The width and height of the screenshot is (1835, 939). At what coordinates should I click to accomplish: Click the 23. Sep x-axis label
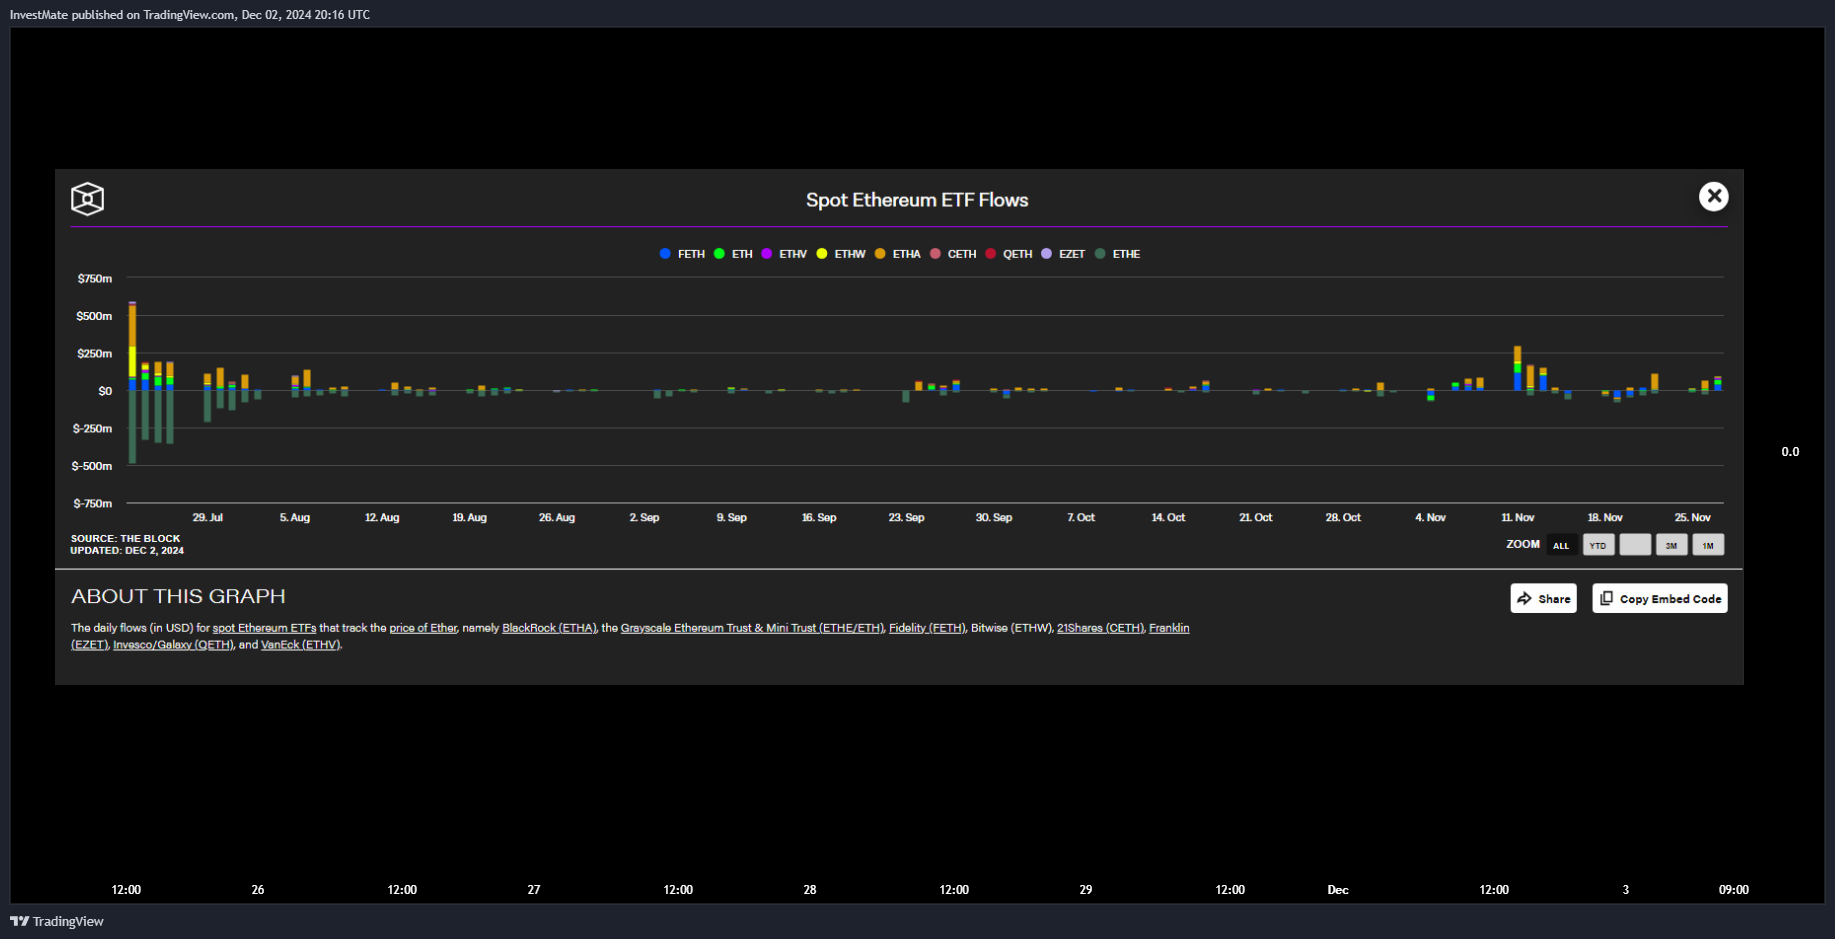coord(906,518)
